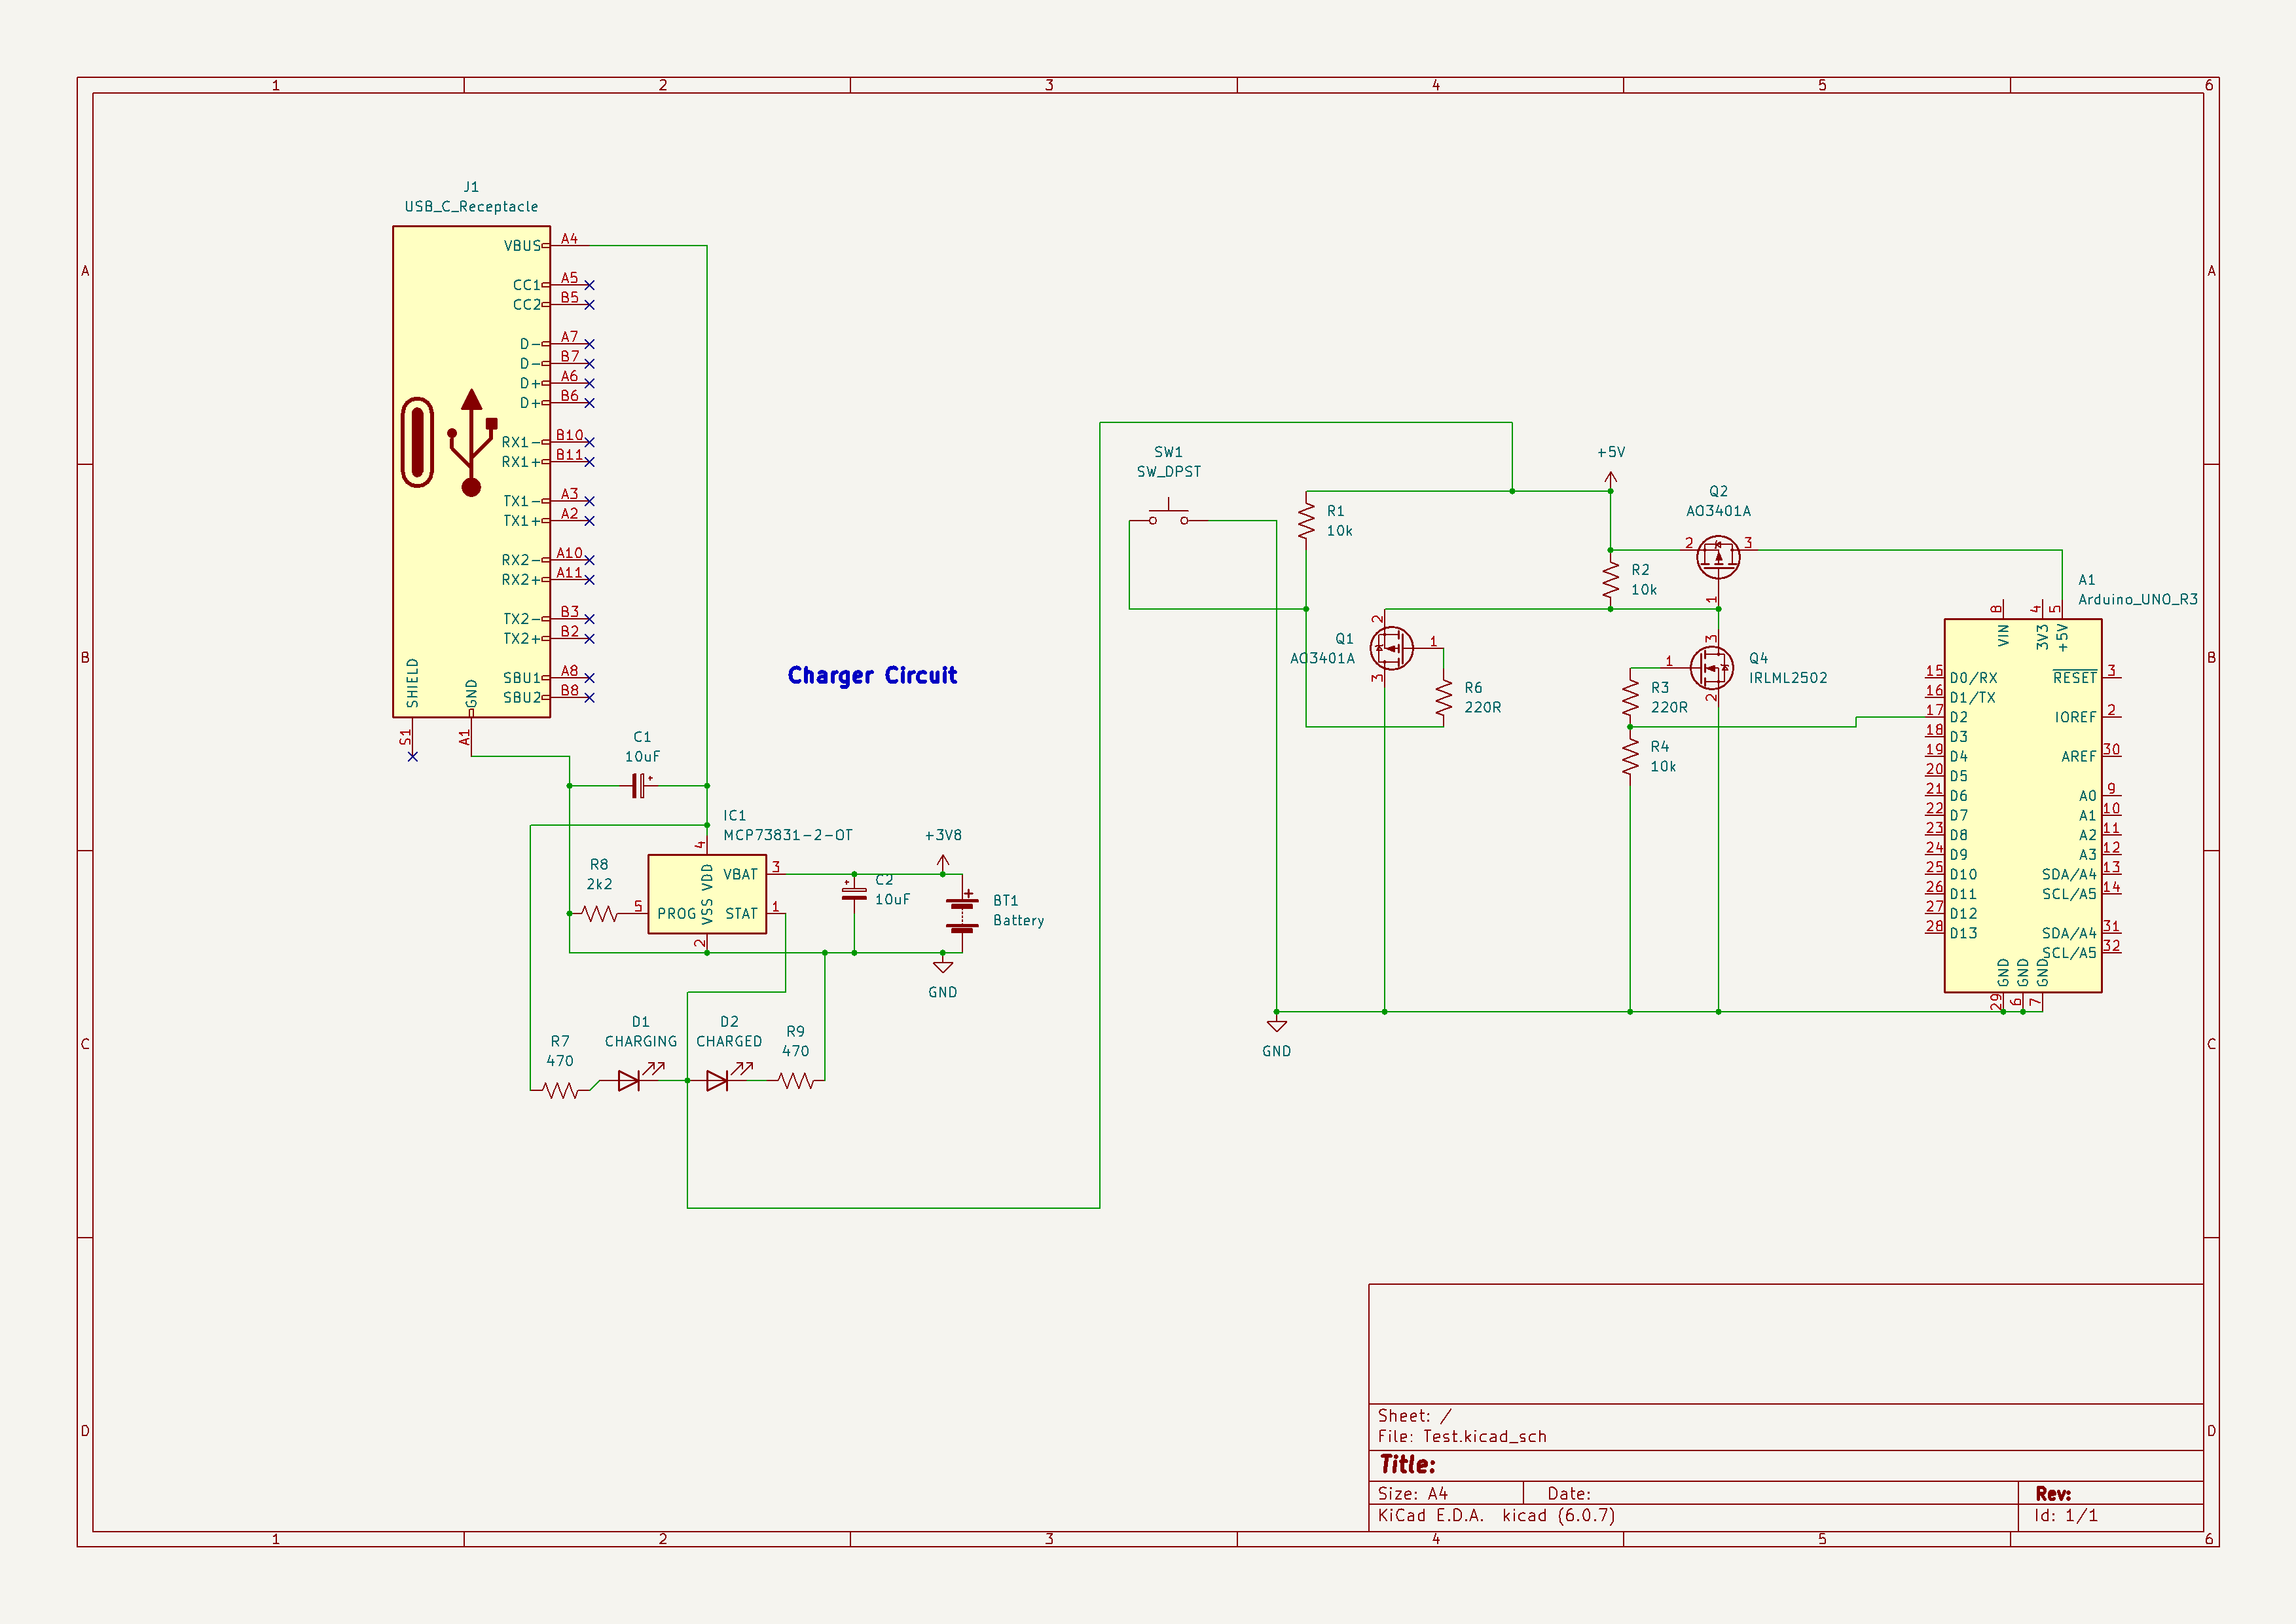Screen dimensions: 2296x1624
Task: Click the Q1 MOSFET transistor symbol
Action: (1391, 648)
